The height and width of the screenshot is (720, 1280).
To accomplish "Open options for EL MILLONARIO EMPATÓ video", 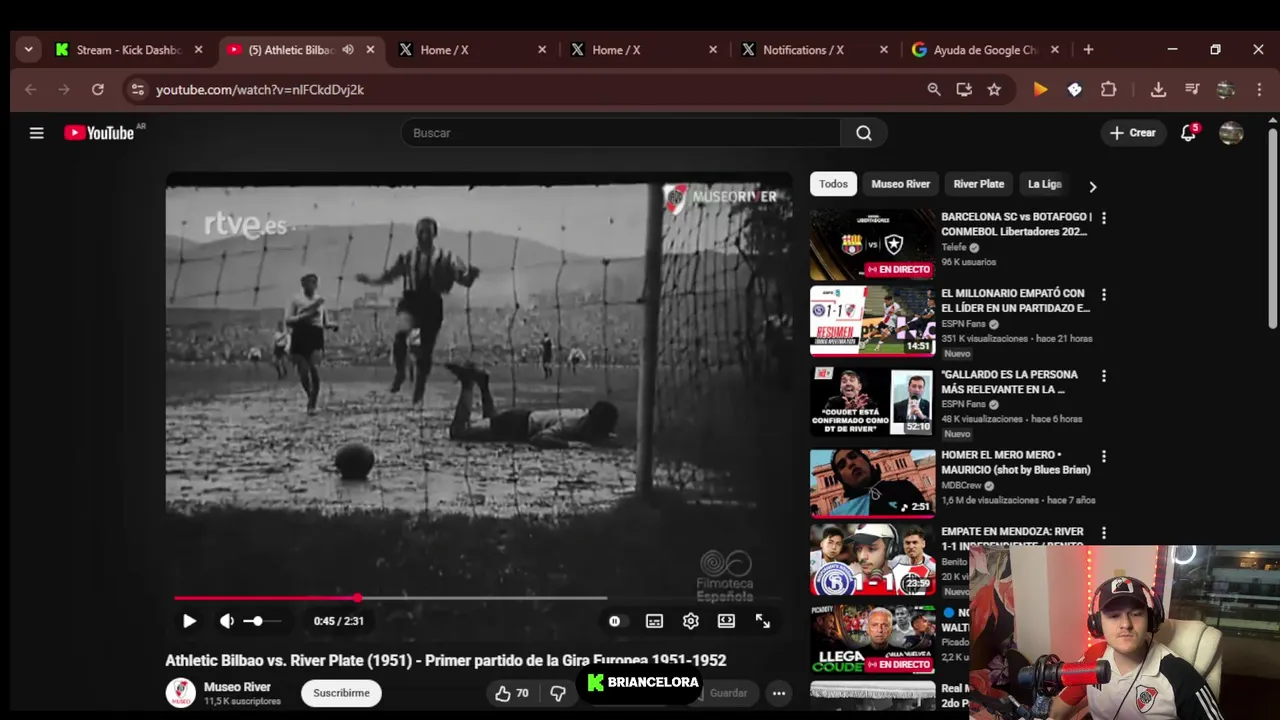I will coord(1104,295).
